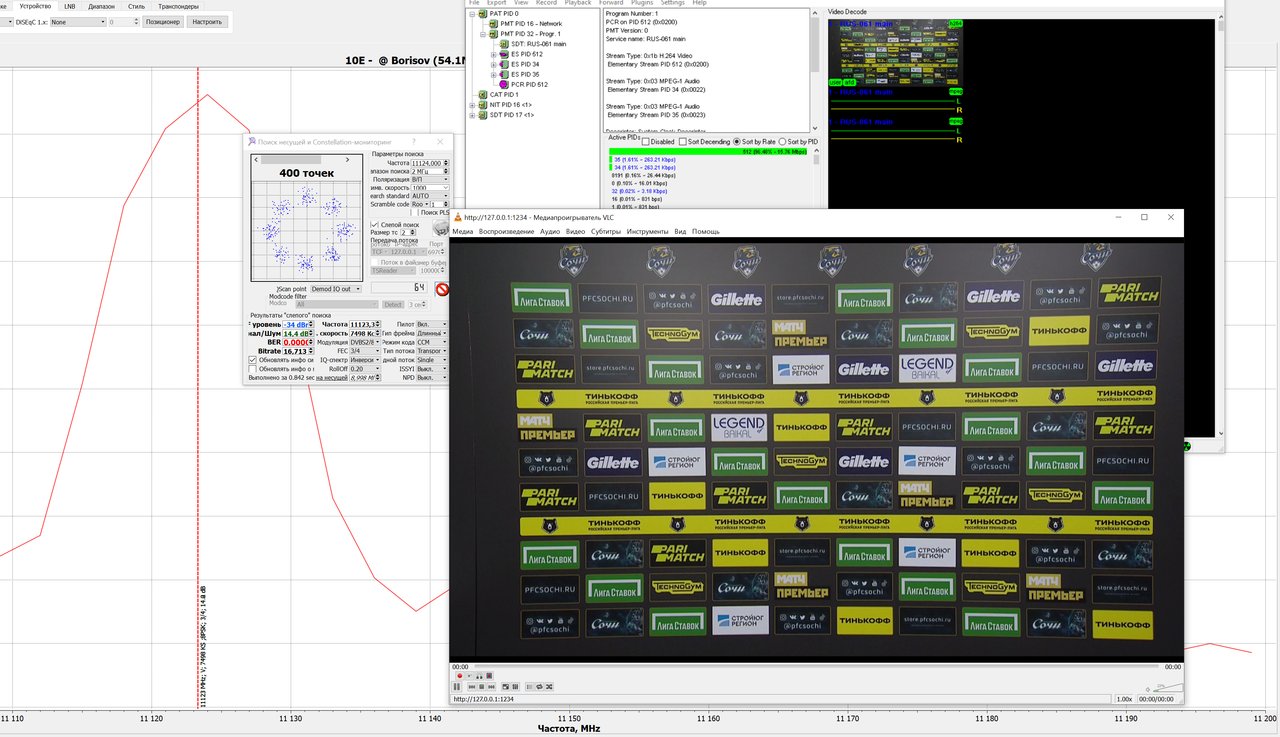Select the Sort by PID radio button
Image resolution: width=1280 pixels, height=737 pixels.
(782, 142)
